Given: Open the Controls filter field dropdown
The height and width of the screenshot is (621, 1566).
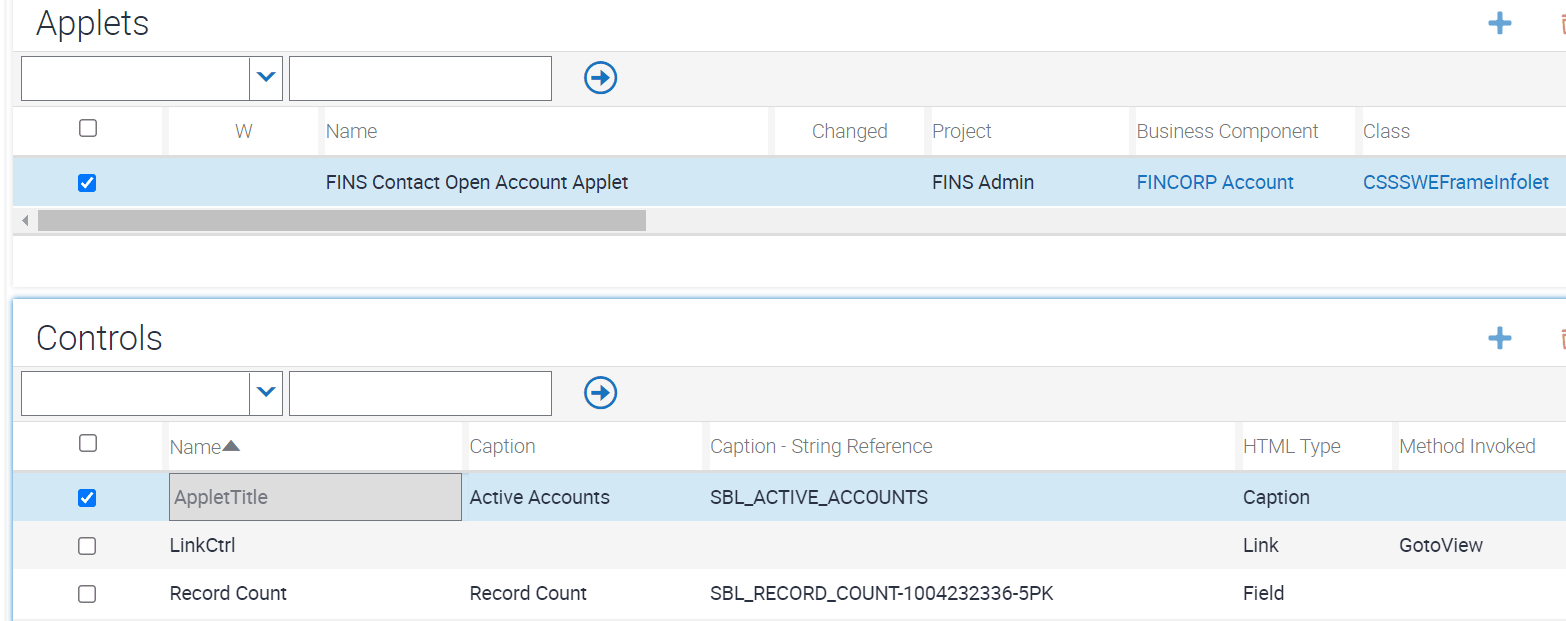Looking at the screenshot, I should [x=266, y=393].
